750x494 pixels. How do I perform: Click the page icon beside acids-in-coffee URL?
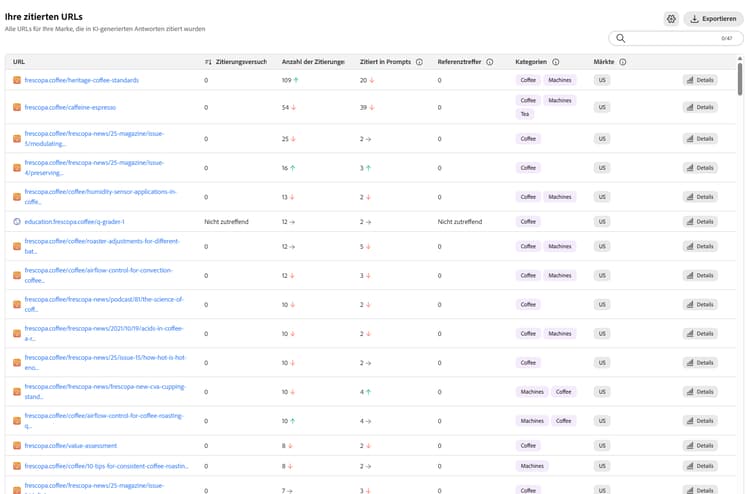(17, 334)
